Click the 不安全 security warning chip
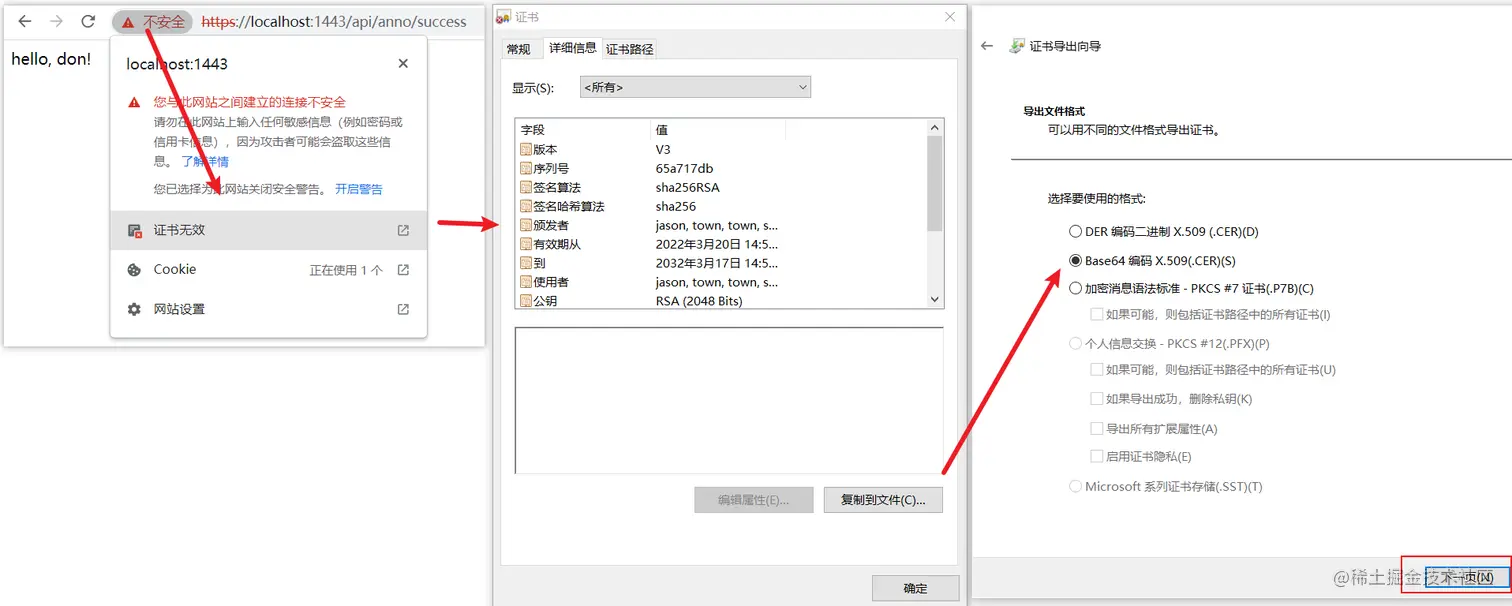The width and height of the screenshot is (1512, 606). tap(153, 21)
